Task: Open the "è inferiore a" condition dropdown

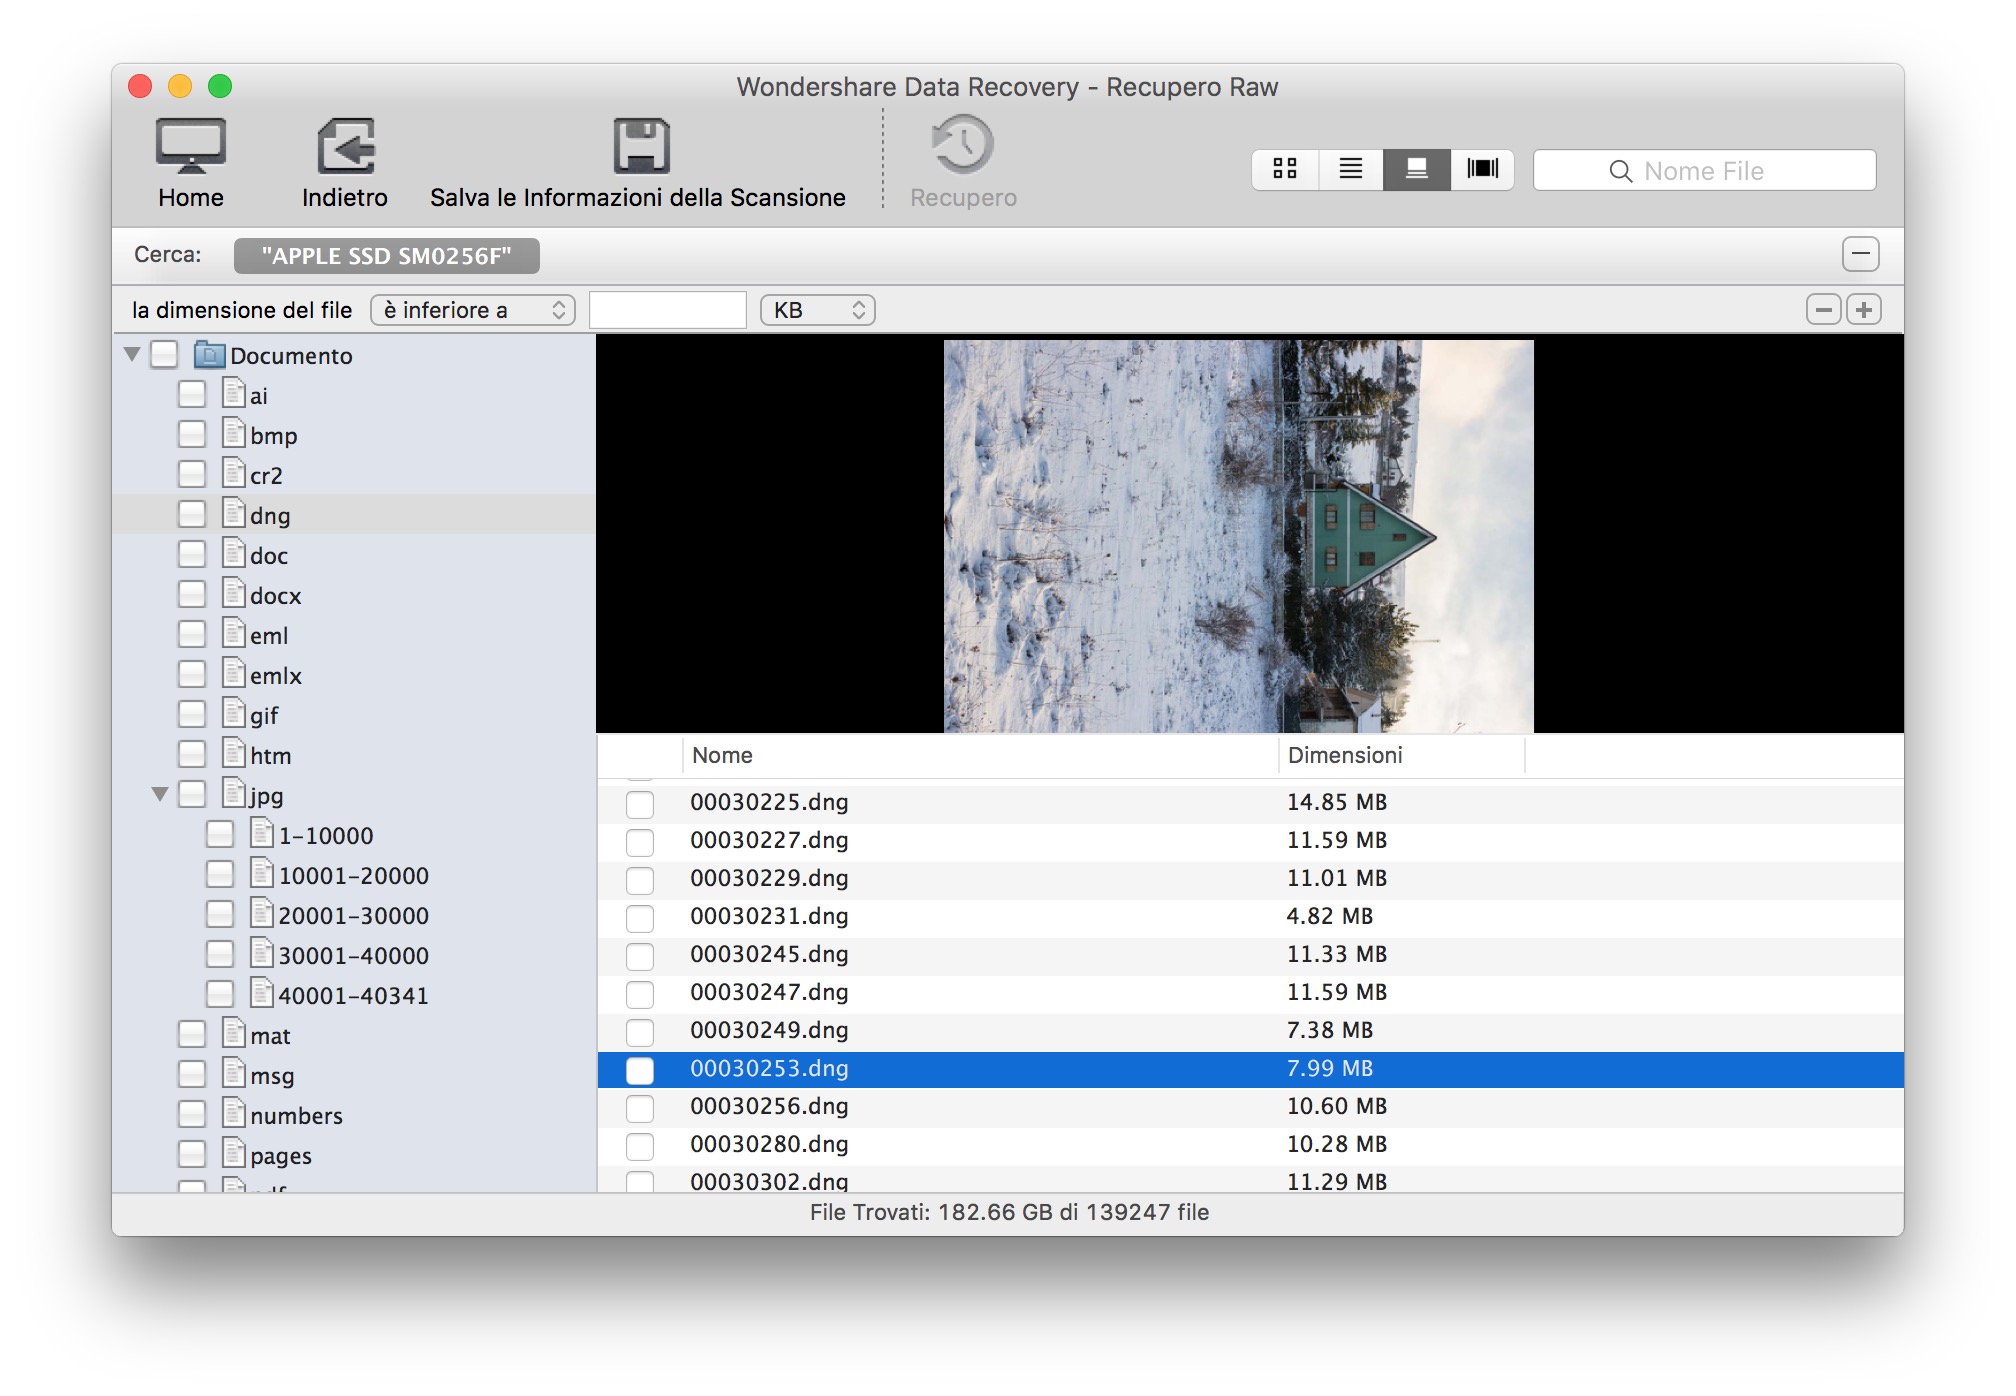Action: [x=473, y=310]
